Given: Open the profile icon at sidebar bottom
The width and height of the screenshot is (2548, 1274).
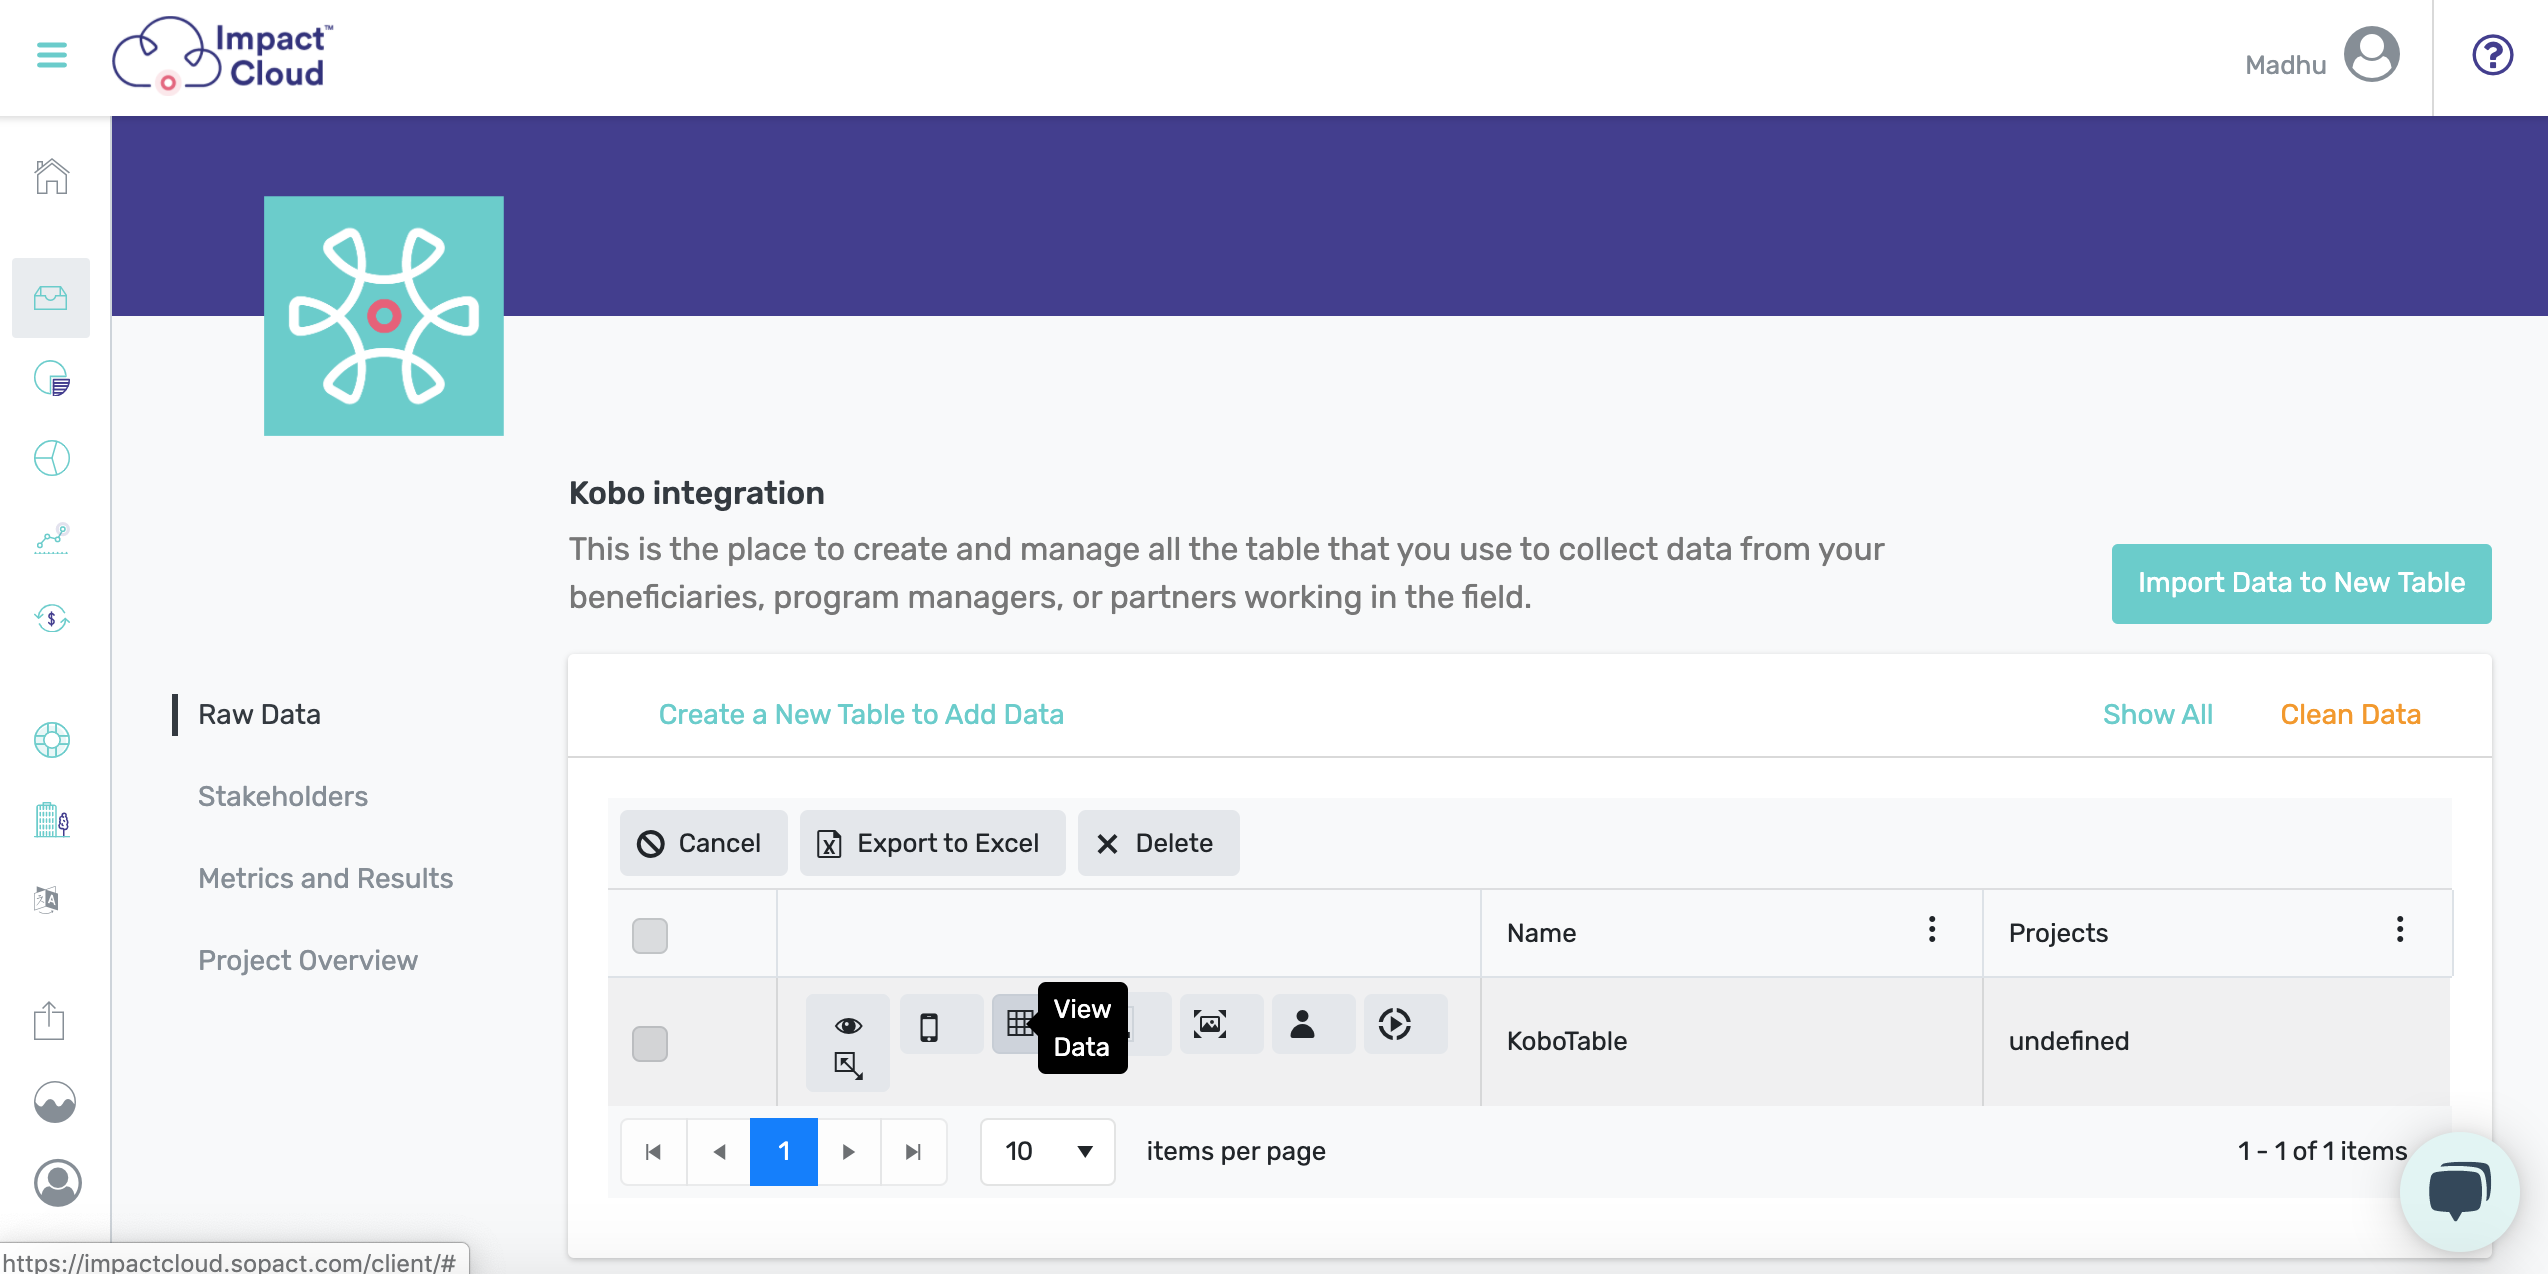Looking at the screenshot, I should pyautogui.click(x=58, y=1183).
